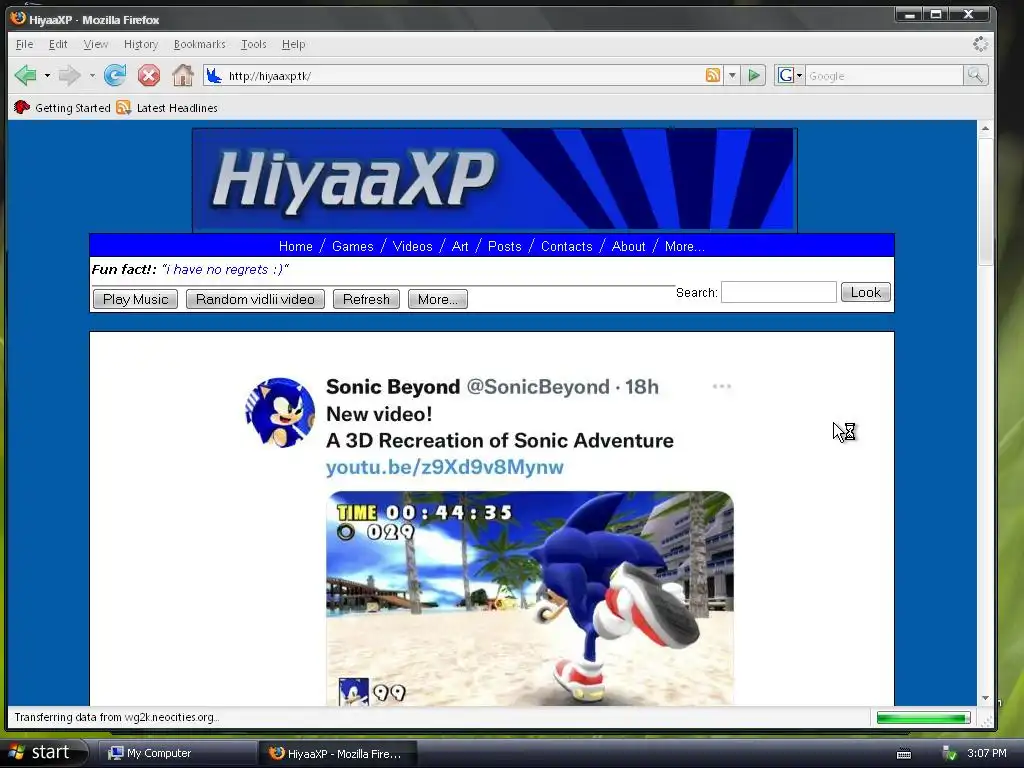Click the green page loading progress bar
The image size is (1024, 768).
pos(923,718)
